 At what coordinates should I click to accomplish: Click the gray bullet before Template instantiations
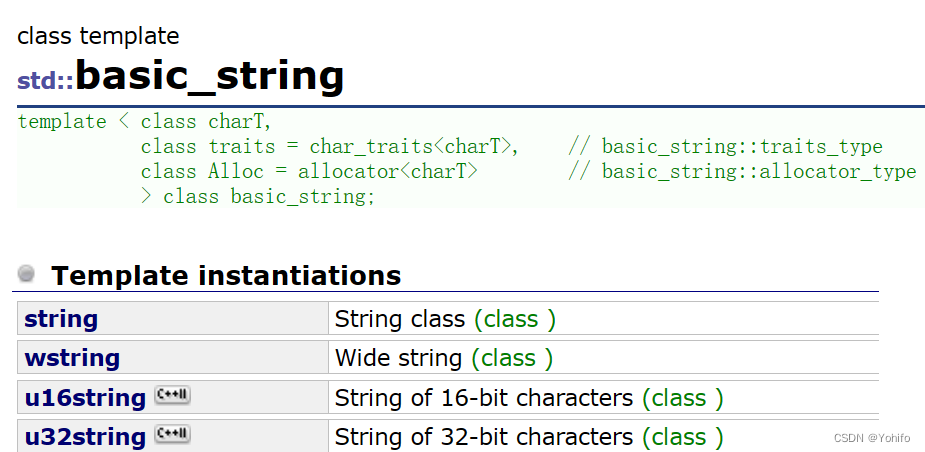point(27,274)
